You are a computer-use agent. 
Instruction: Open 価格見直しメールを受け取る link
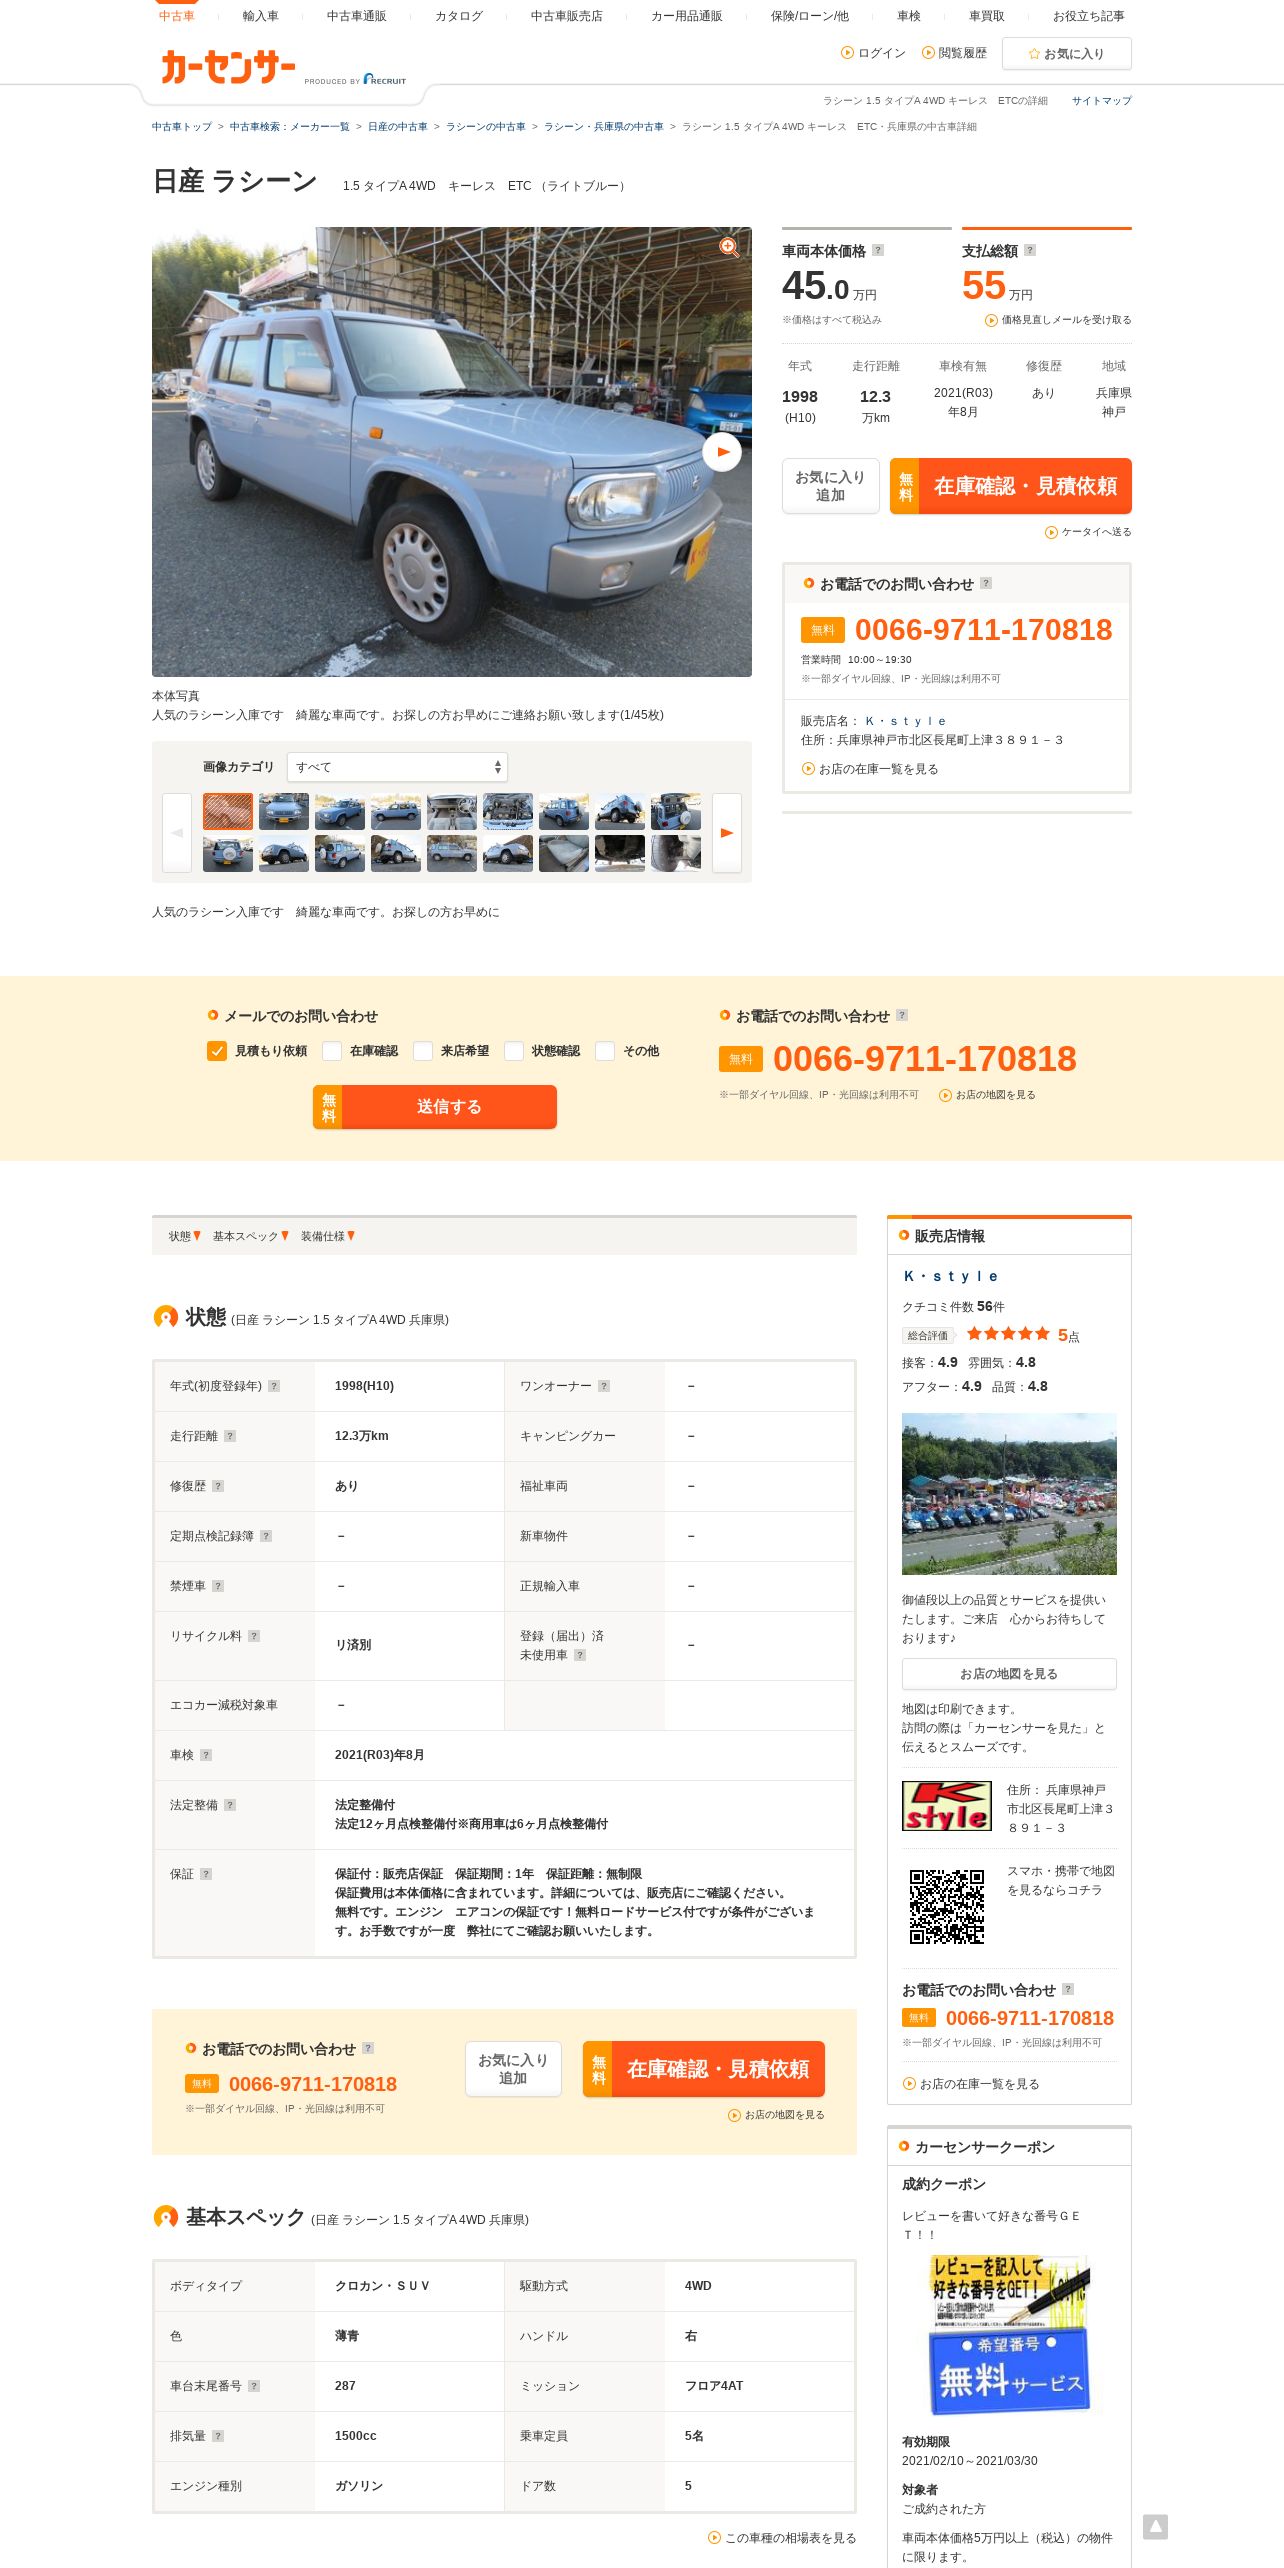1058,320
